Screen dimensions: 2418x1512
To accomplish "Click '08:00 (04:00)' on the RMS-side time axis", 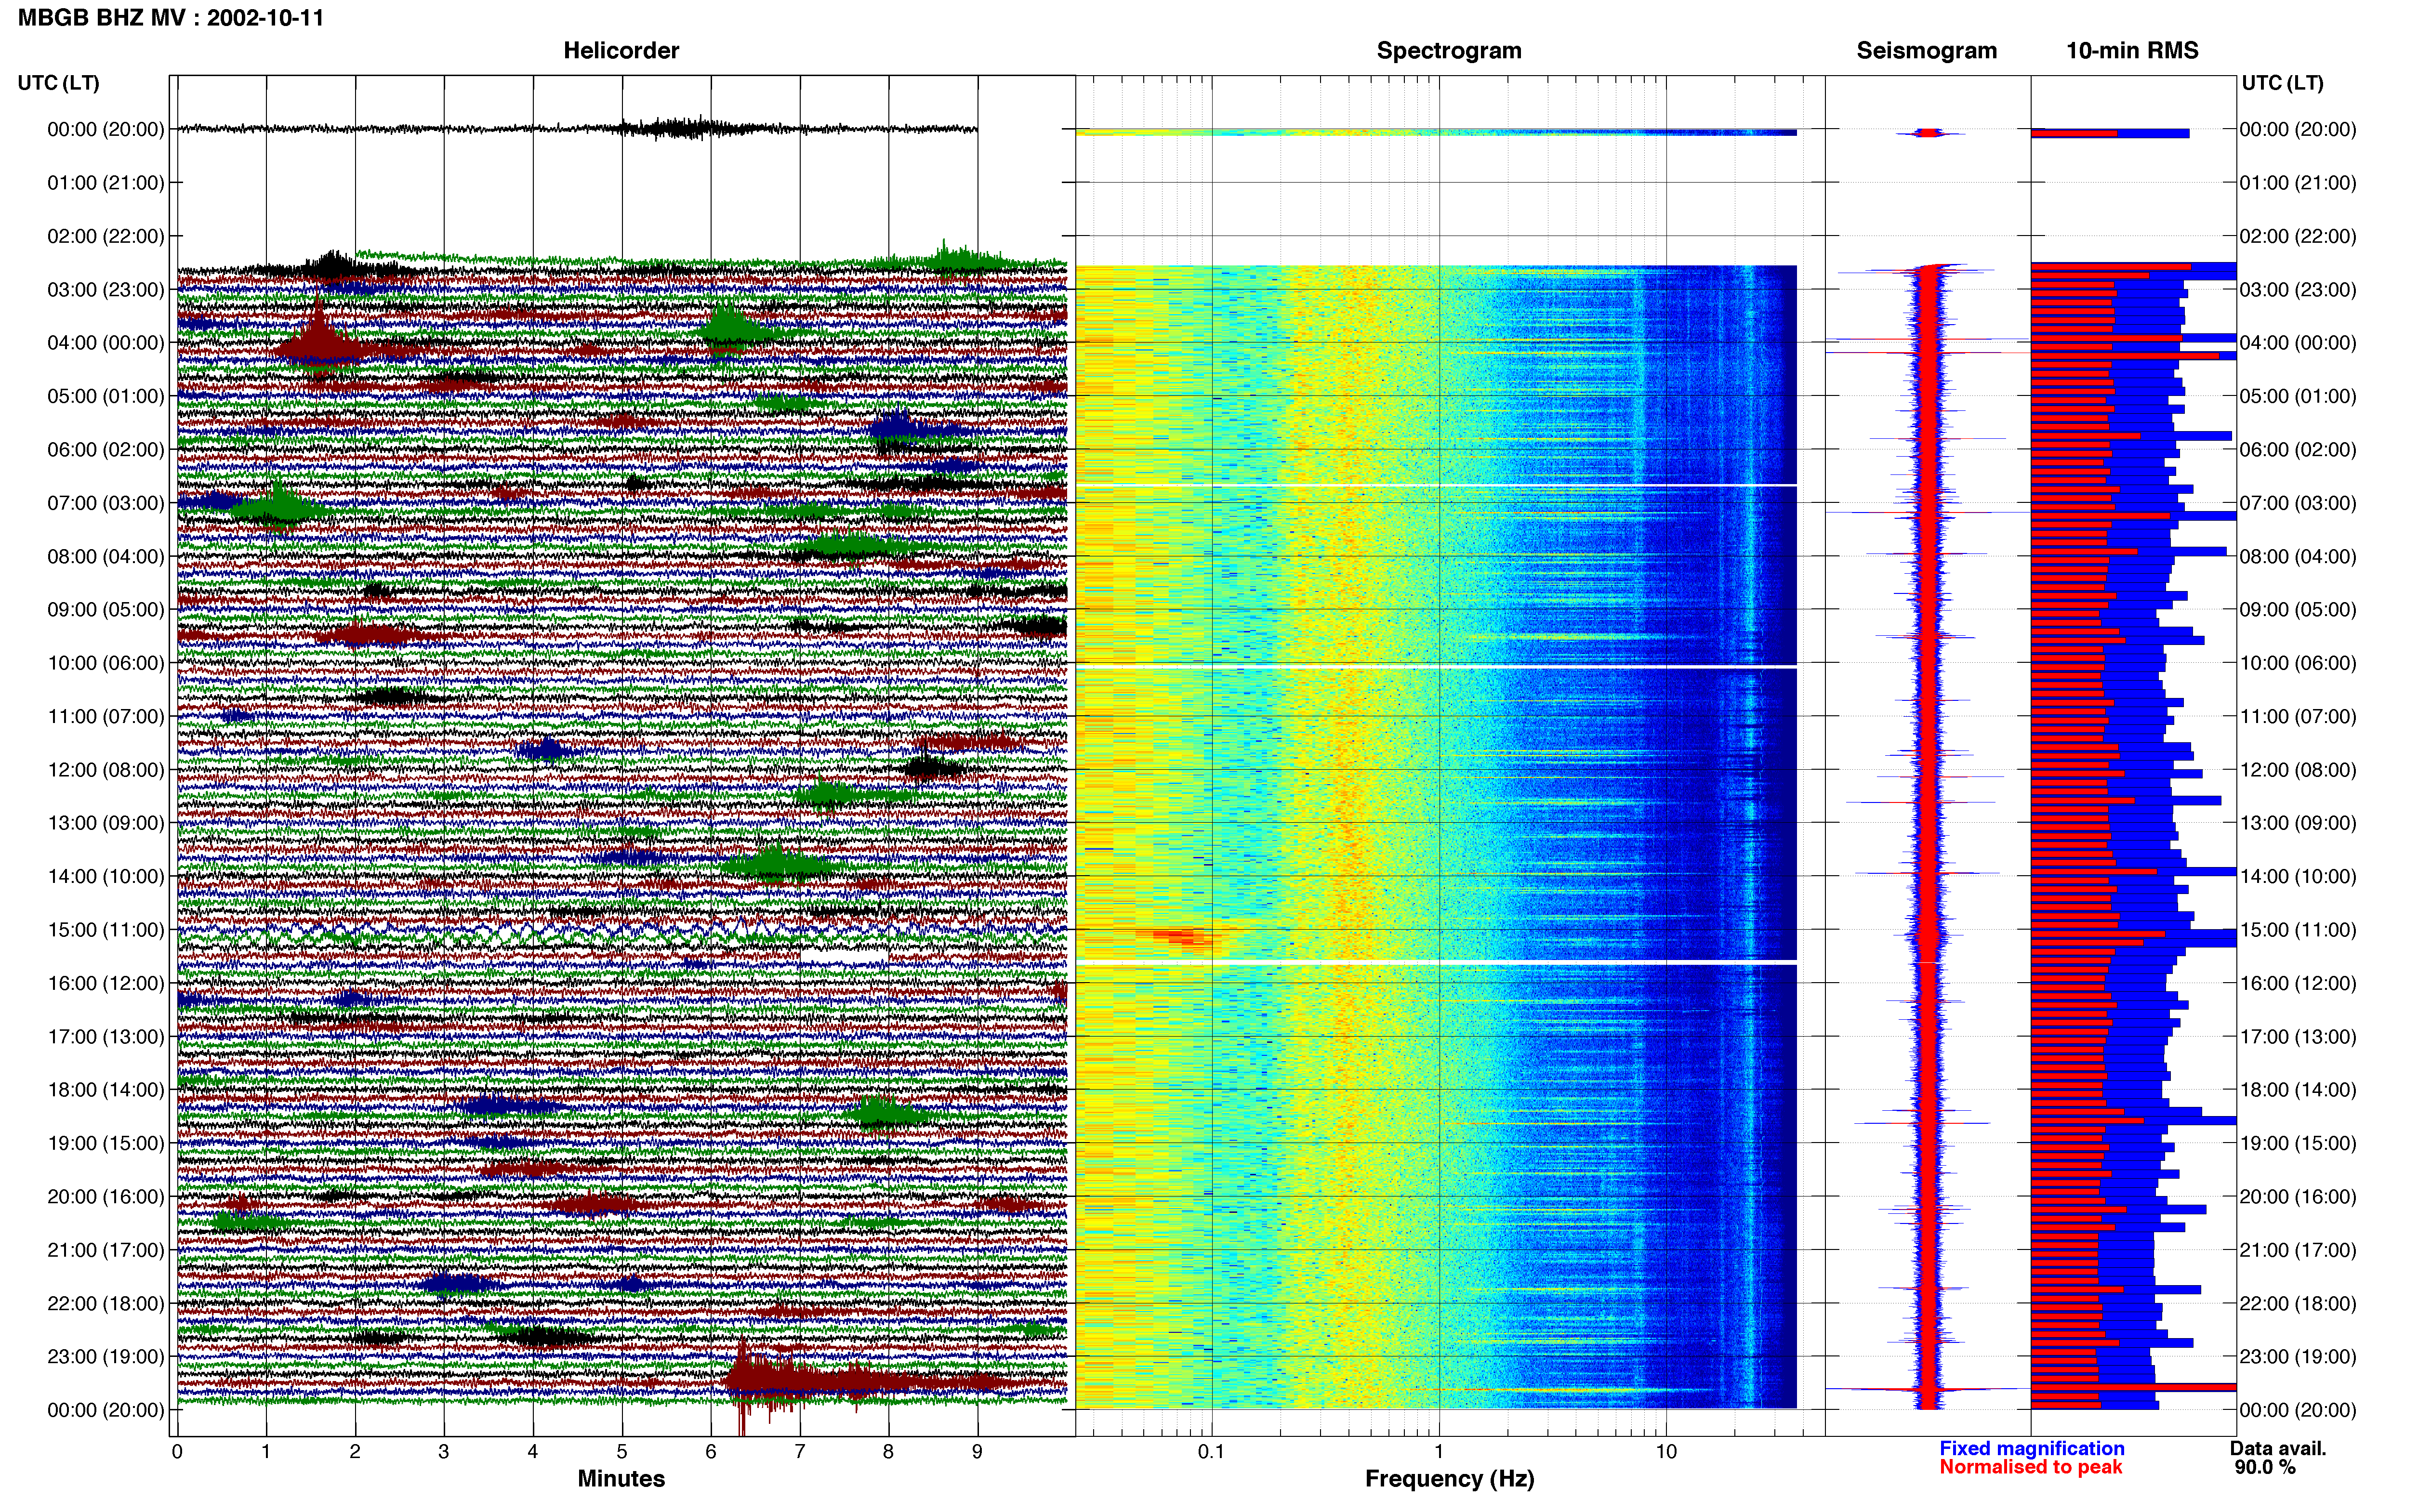I will [2298, 556].
